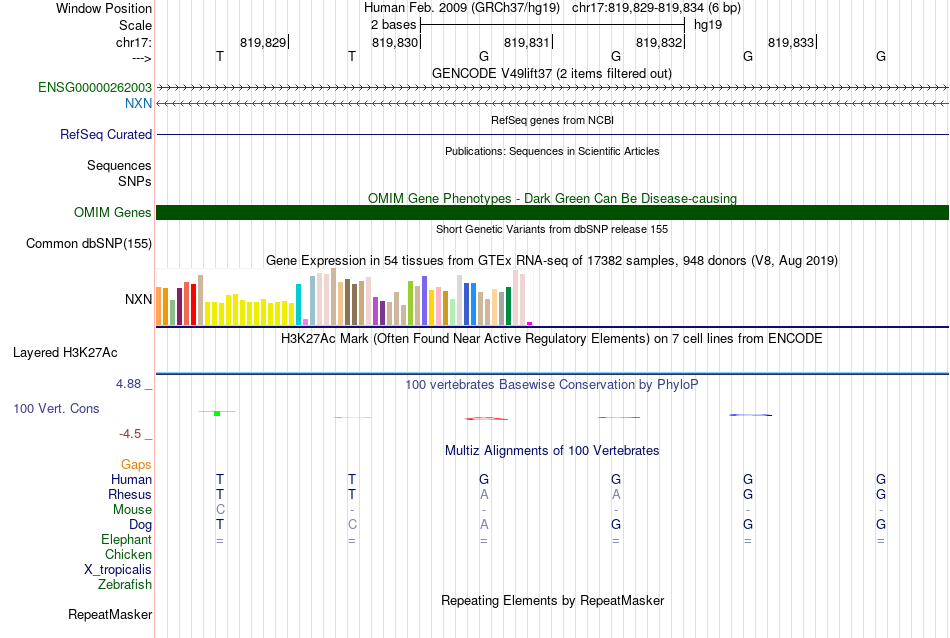Click the Scale track label
The height and width of the screenshot is (638, 950).
pos(135,25)
